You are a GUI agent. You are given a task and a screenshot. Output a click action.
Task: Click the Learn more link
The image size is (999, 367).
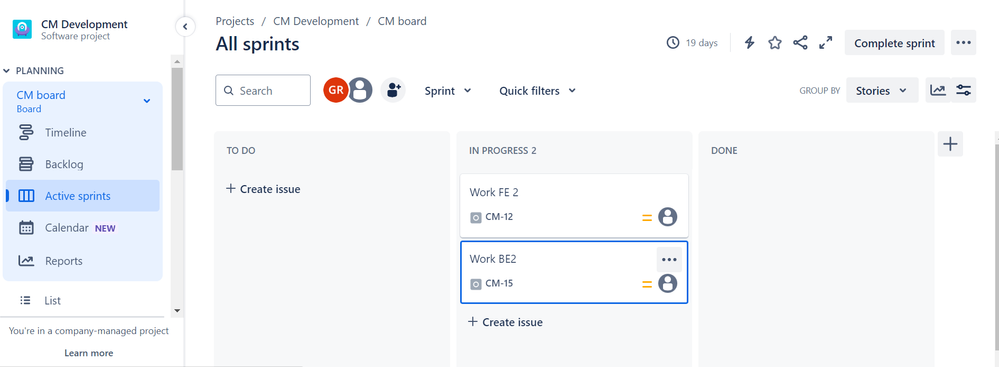(89, 353)
